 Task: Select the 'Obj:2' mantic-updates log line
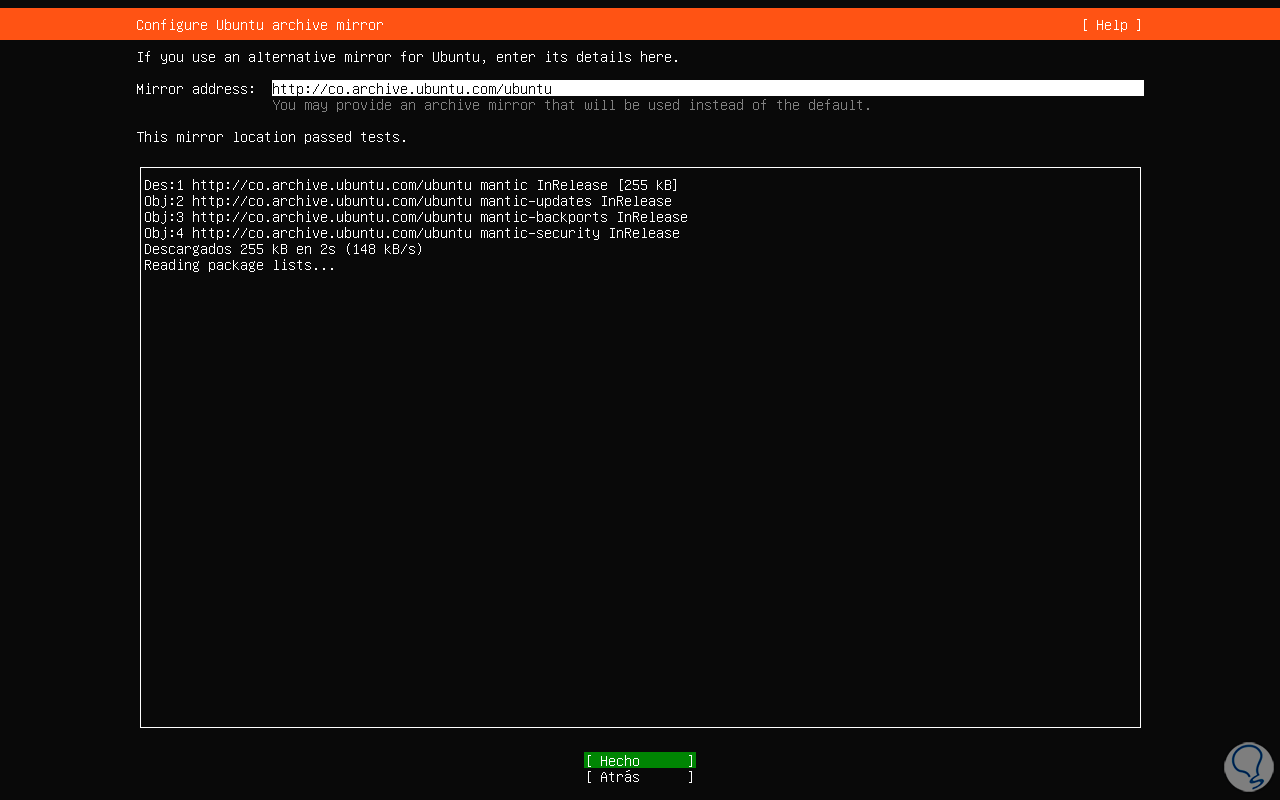[x=408, y=201]
